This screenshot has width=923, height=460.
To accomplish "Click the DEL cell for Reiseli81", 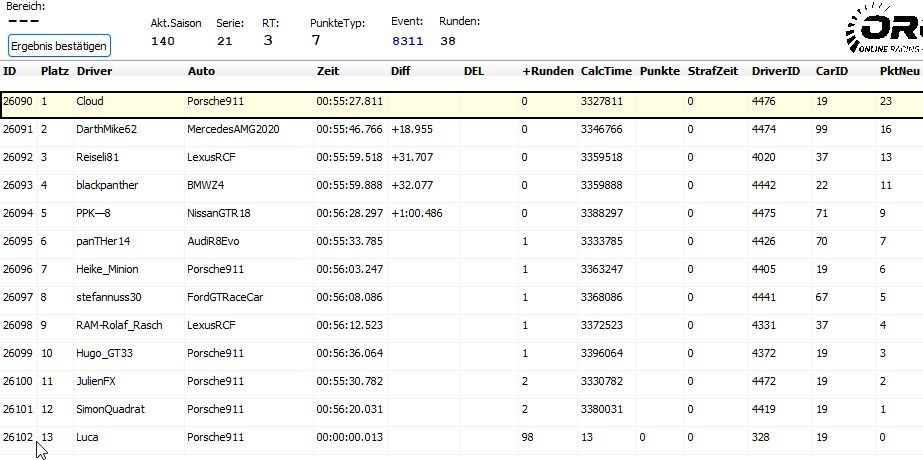I will 487,157.
